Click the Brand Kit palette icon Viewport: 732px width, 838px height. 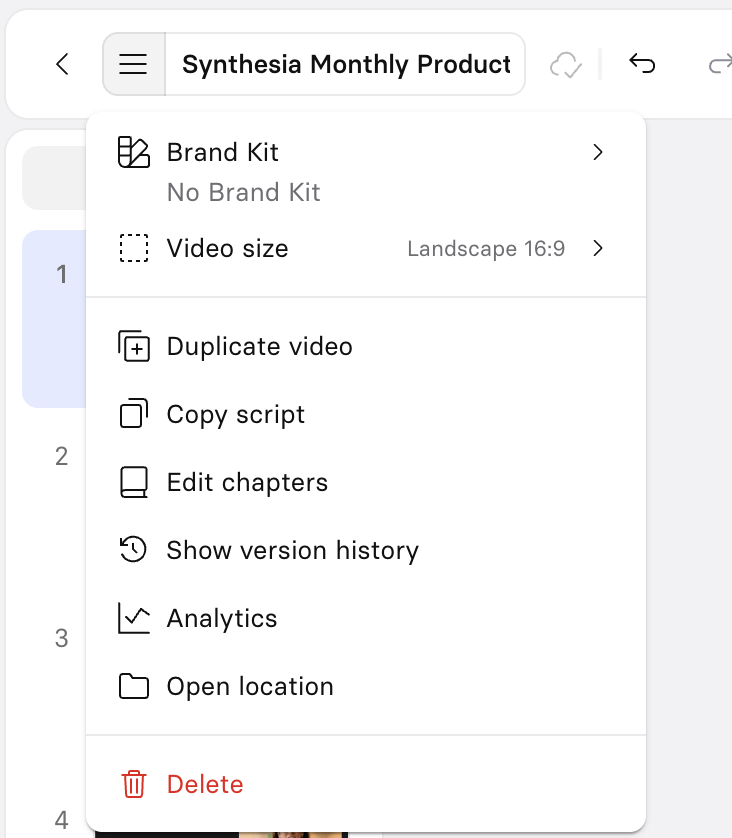[x=134, y=152]
